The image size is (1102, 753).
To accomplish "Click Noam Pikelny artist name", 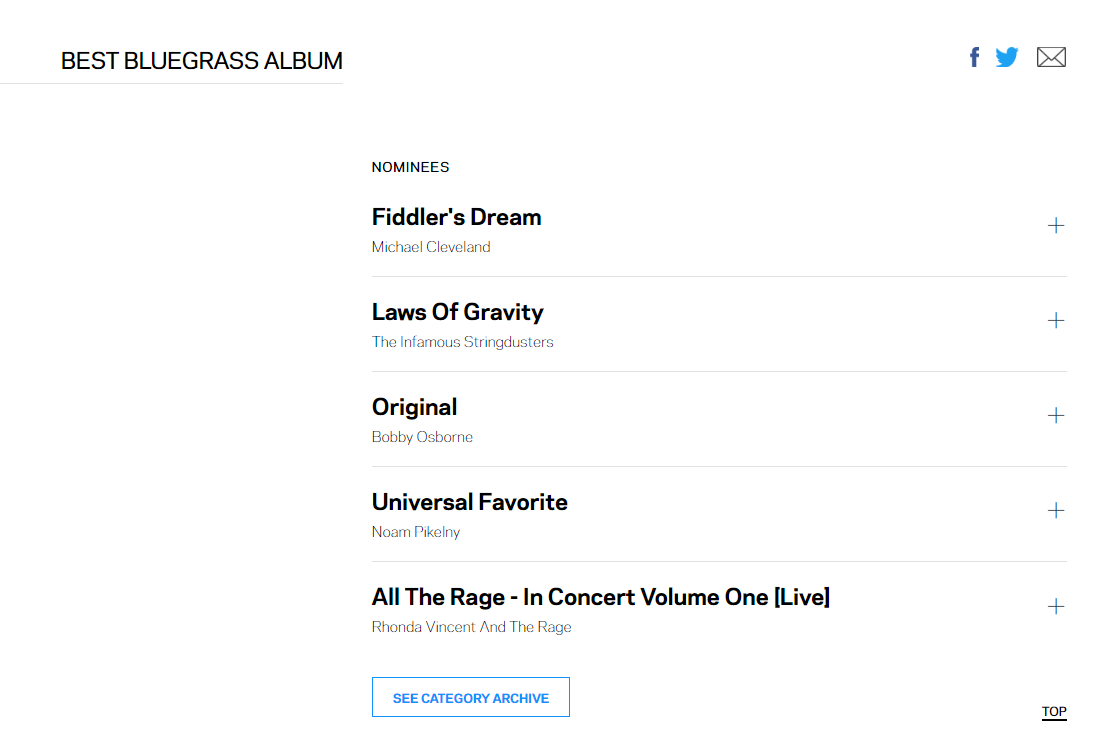I will pos(416,532).
